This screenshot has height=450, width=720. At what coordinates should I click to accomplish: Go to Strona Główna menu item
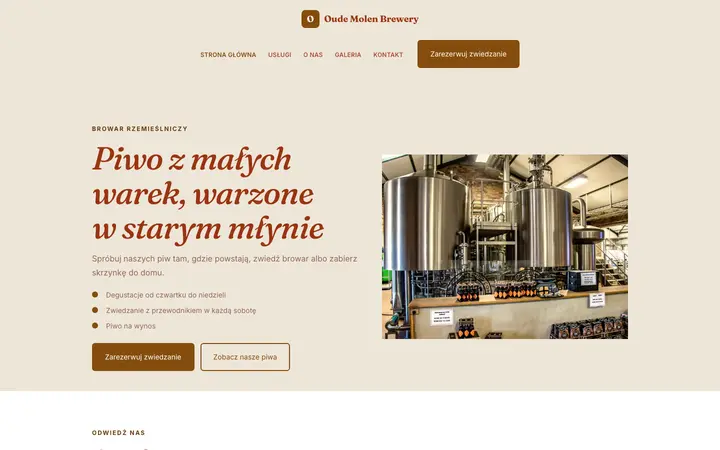coord(228,55)
